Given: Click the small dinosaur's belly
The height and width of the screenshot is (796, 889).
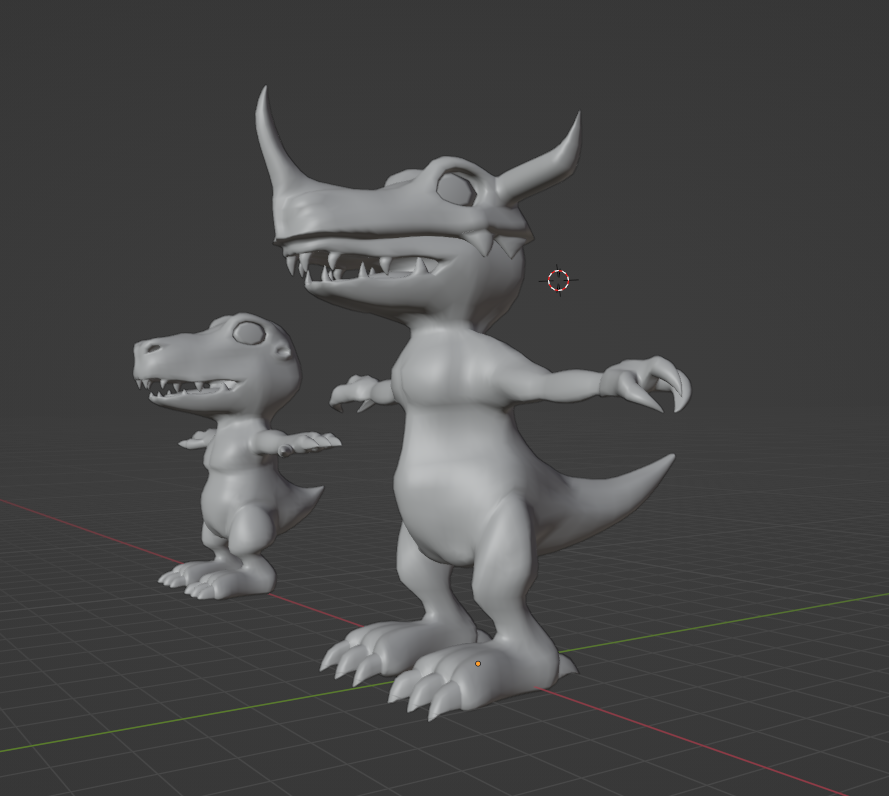Looking at the screenshot, I should click(228, 495).
